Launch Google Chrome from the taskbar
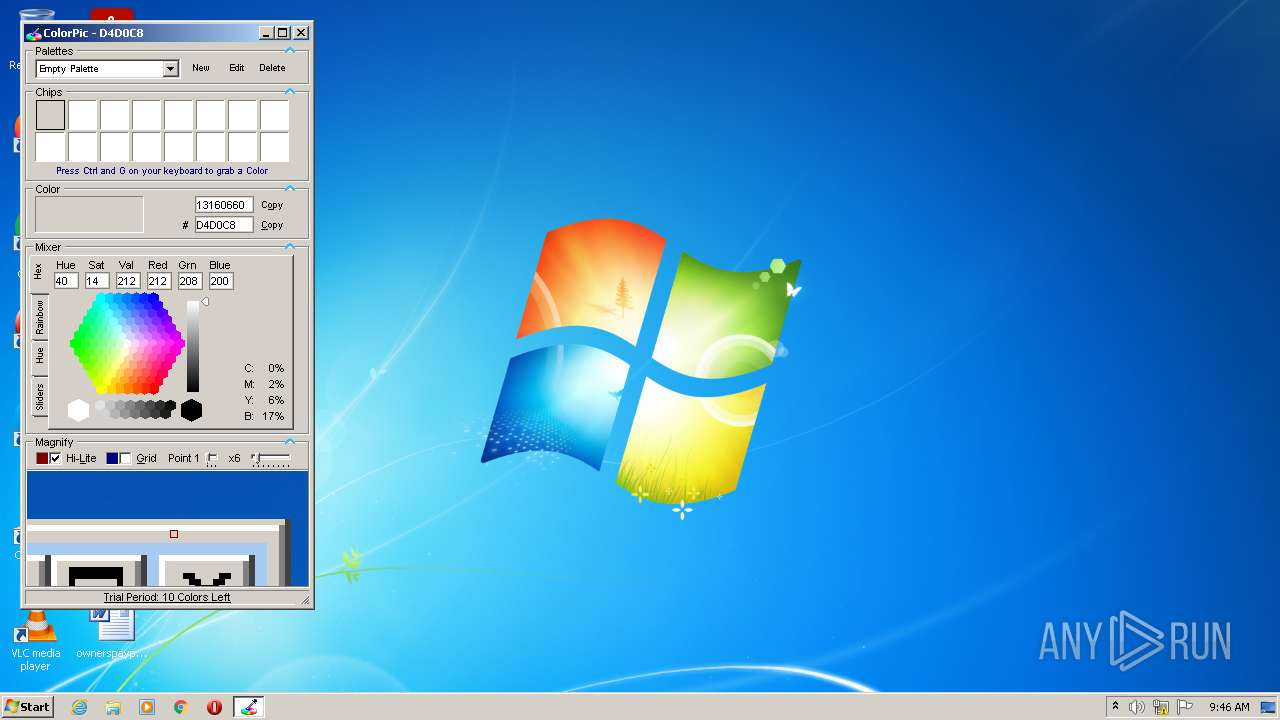 coord(181,707)
